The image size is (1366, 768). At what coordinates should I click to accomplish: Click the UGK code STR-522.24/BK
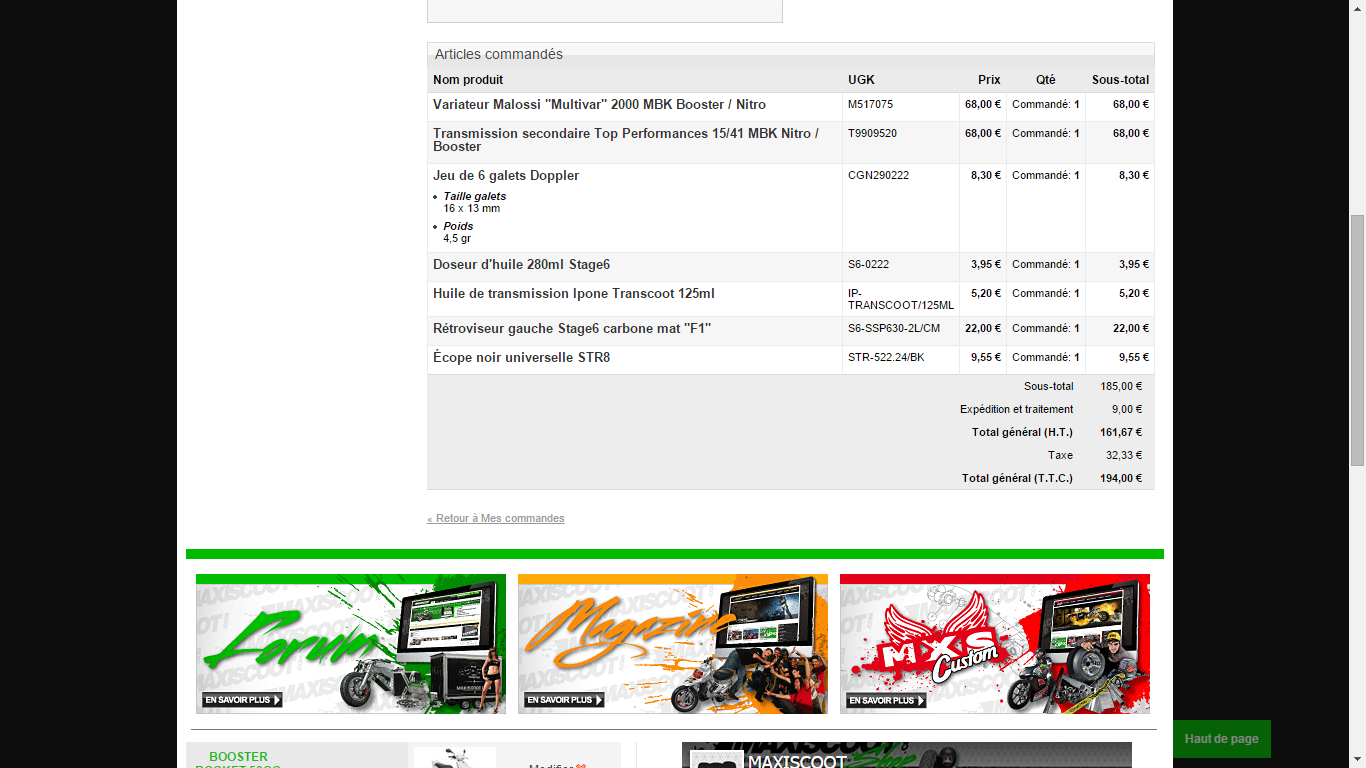click(x=886, y=357)
